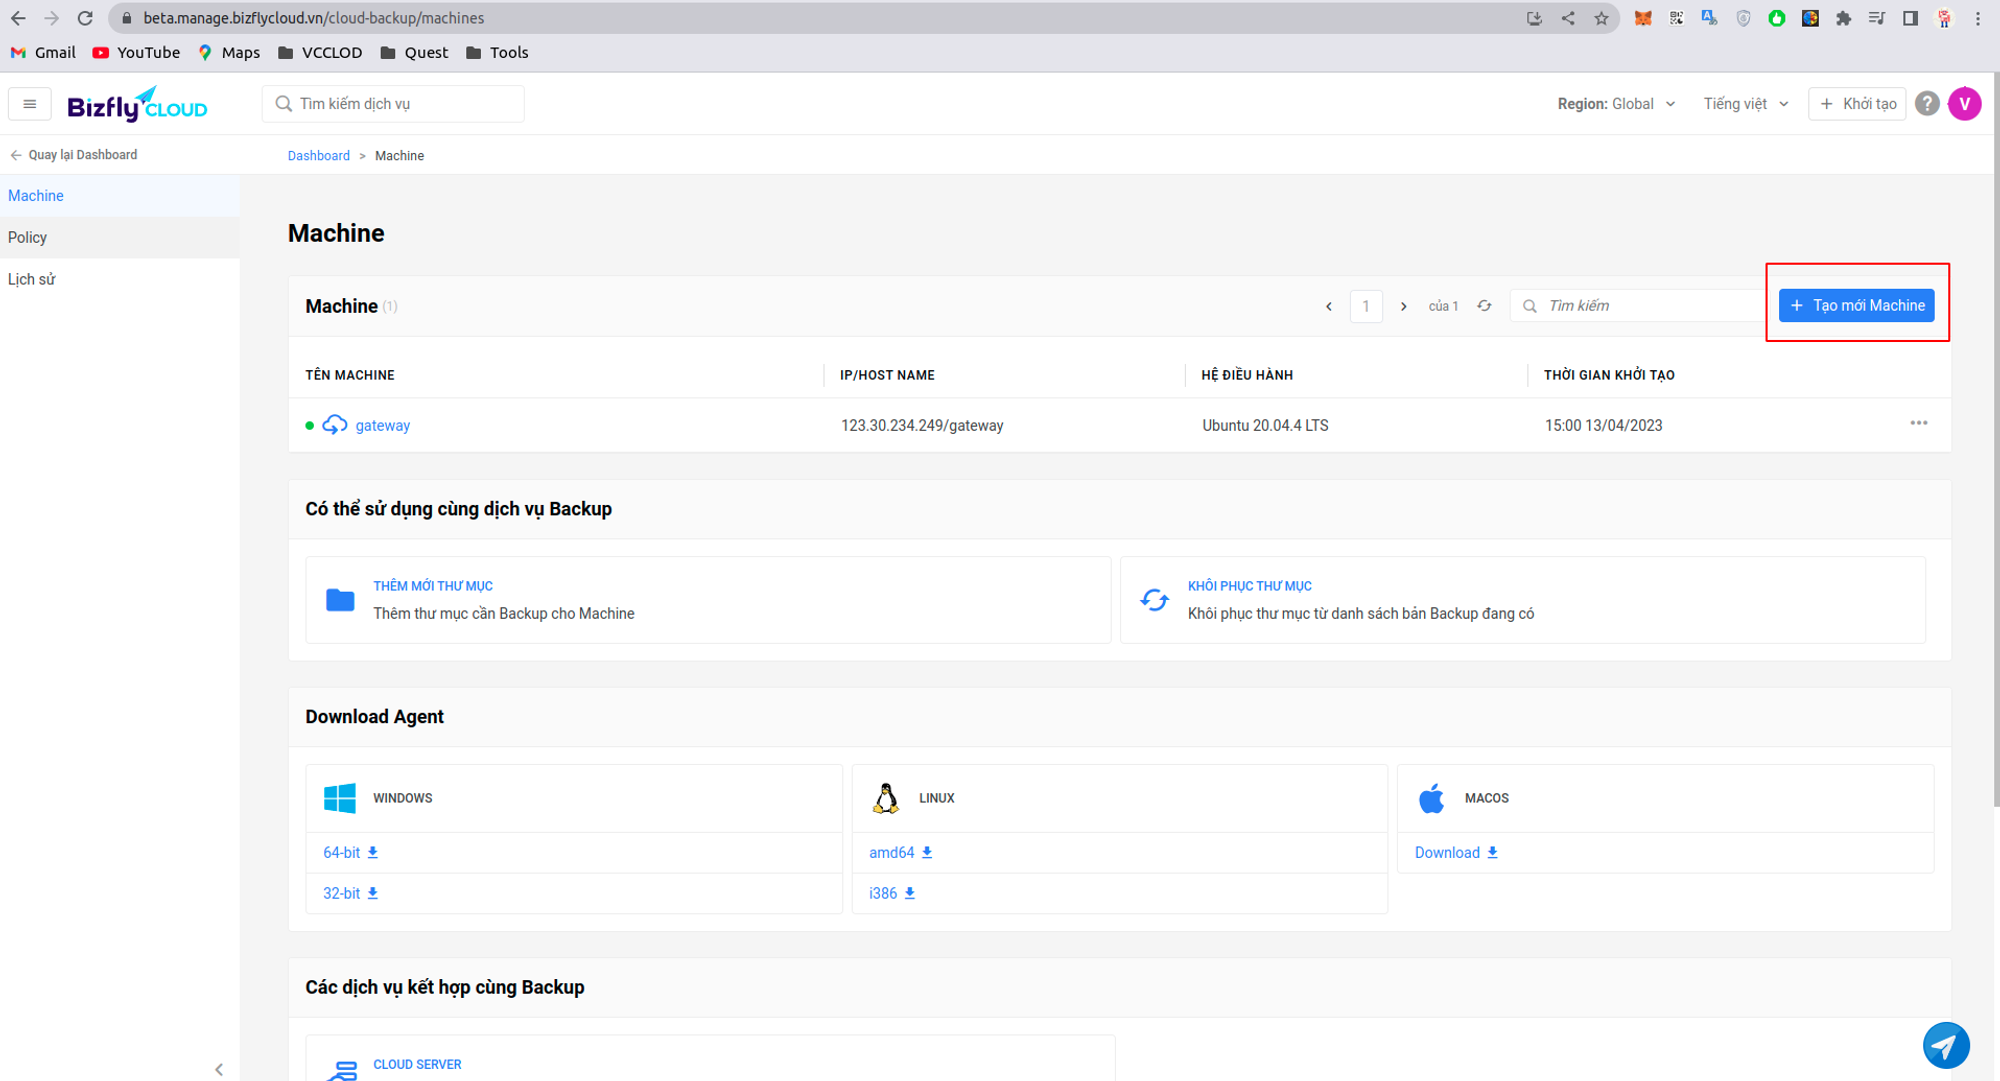
Task: Click the Tìm kiếm dịch vụ search field
Action: (x=393, y=103)
